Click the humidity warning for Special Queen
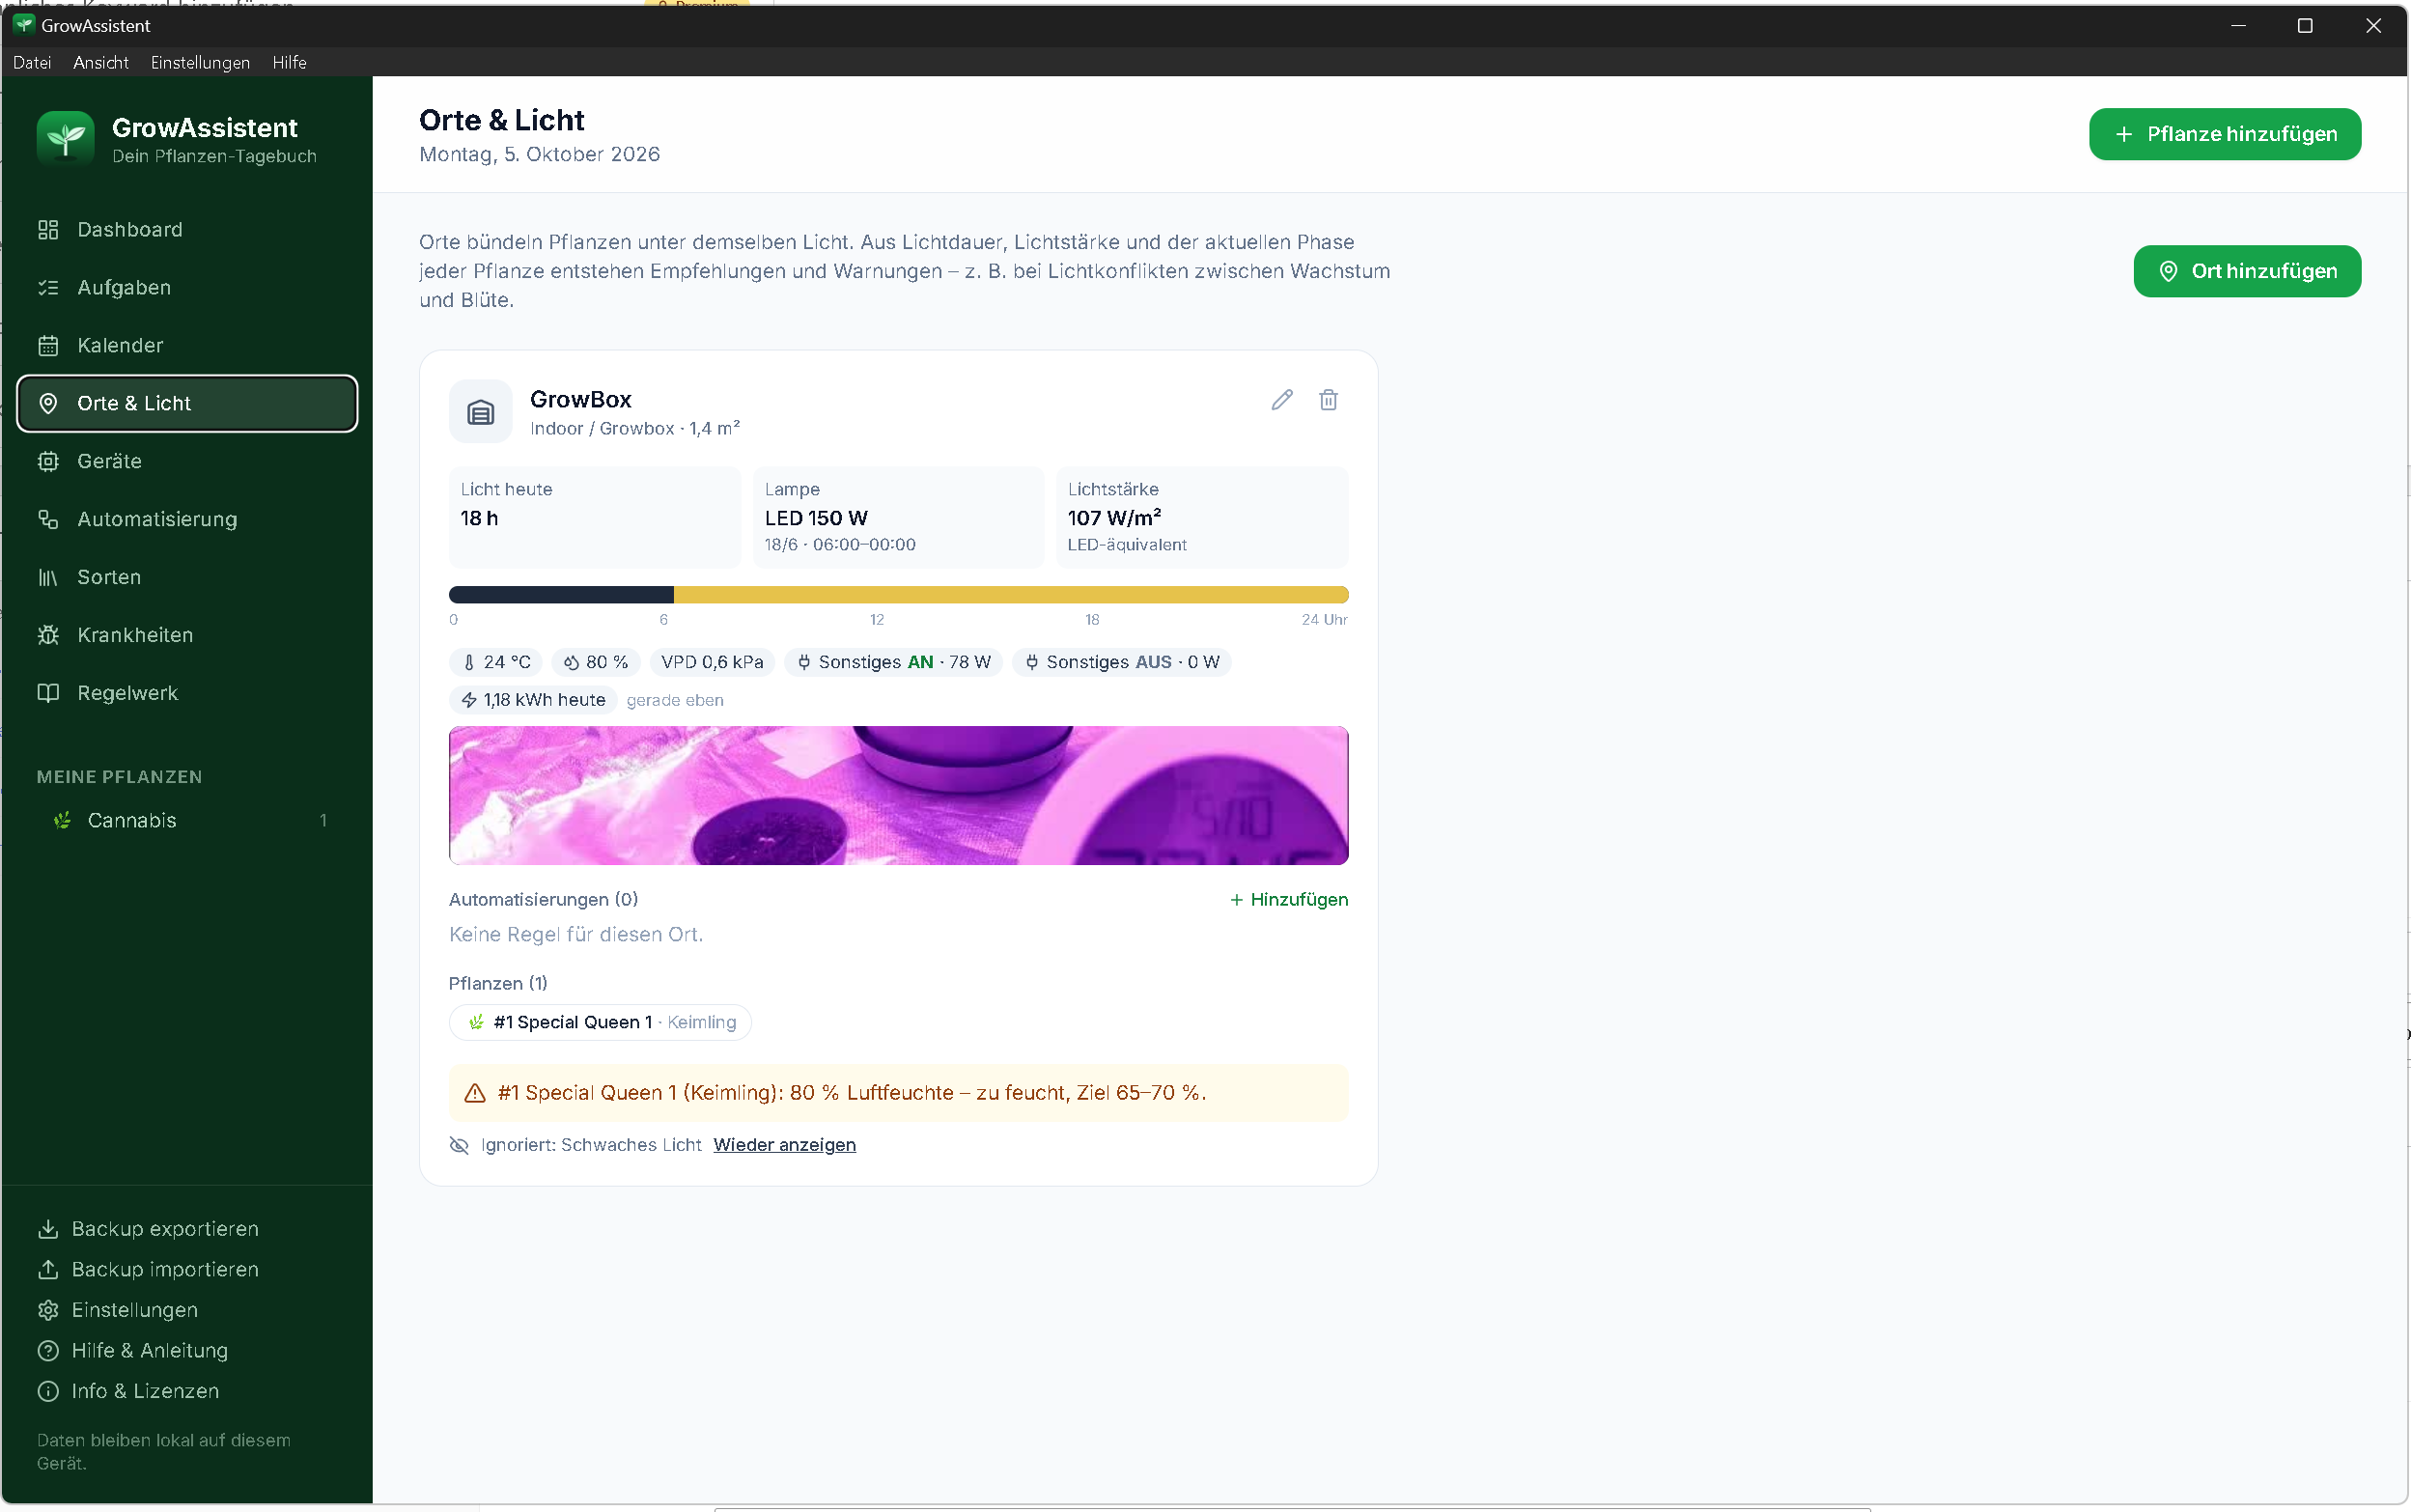The height and width of the screenshot is (1512, 2411). click(x=899, y=1093)
